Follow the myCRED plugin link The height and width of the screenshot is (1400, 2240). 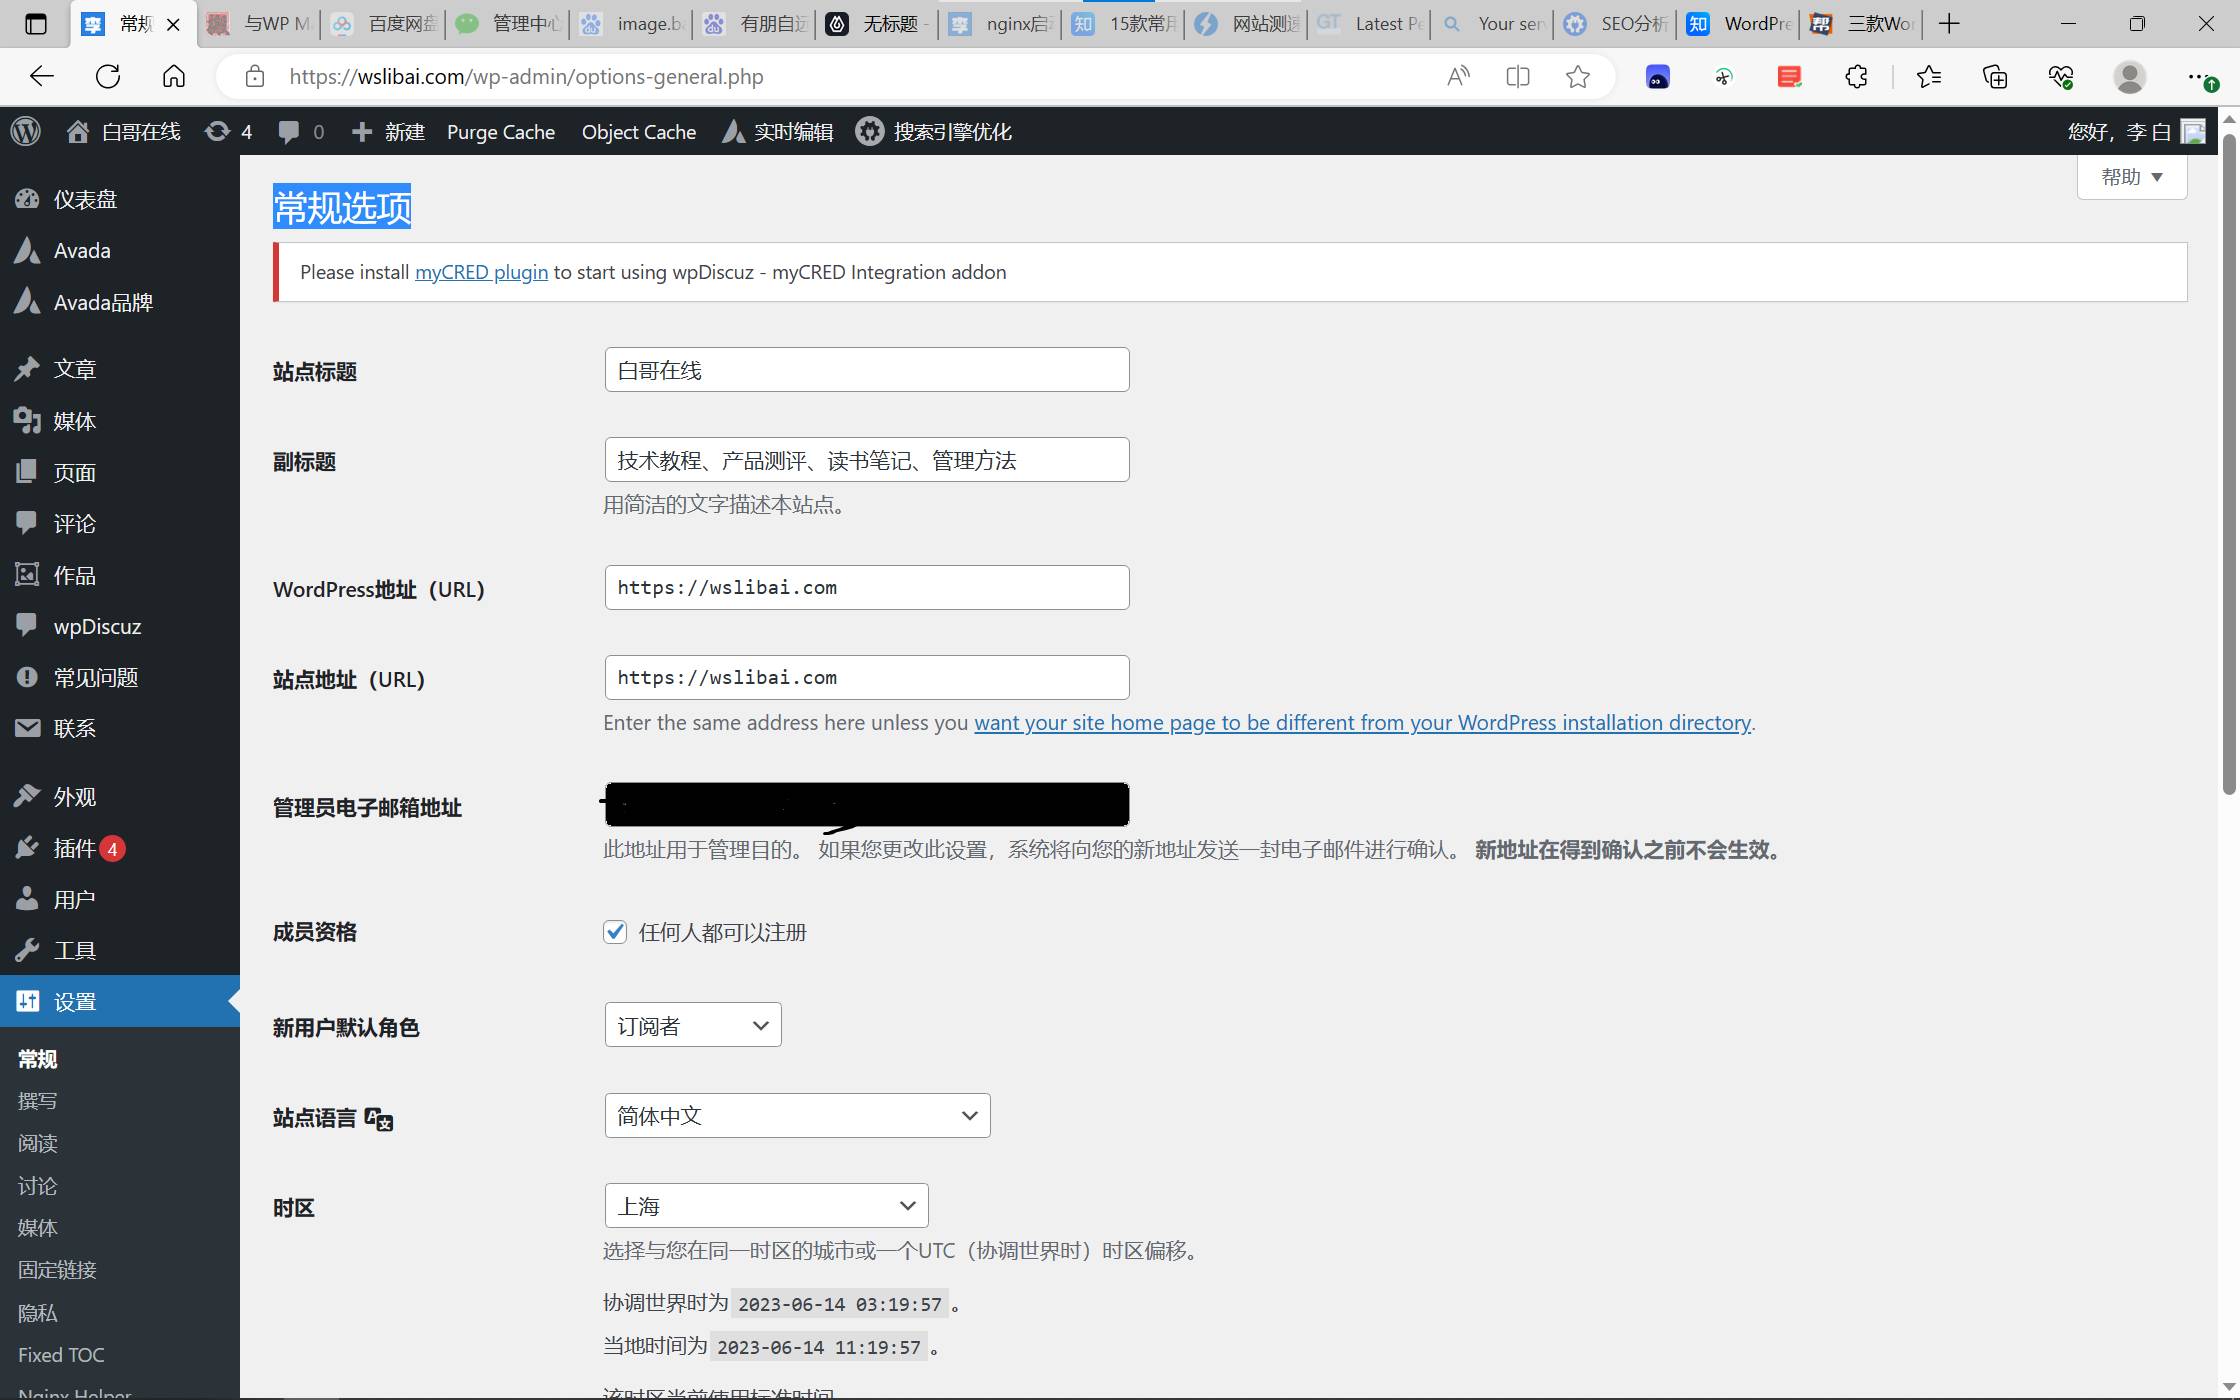pos(481,272)
